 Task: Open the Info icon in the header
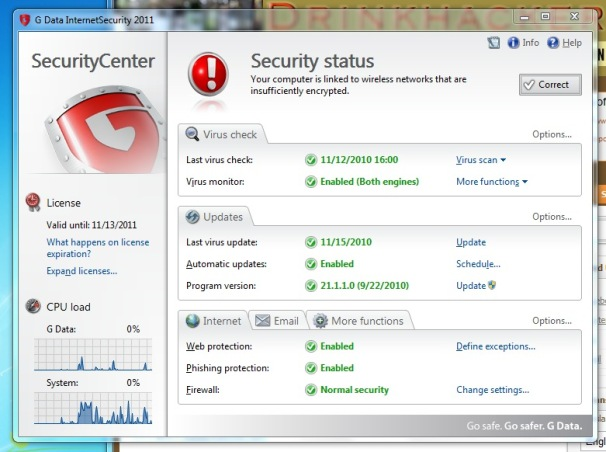(513, 42)
